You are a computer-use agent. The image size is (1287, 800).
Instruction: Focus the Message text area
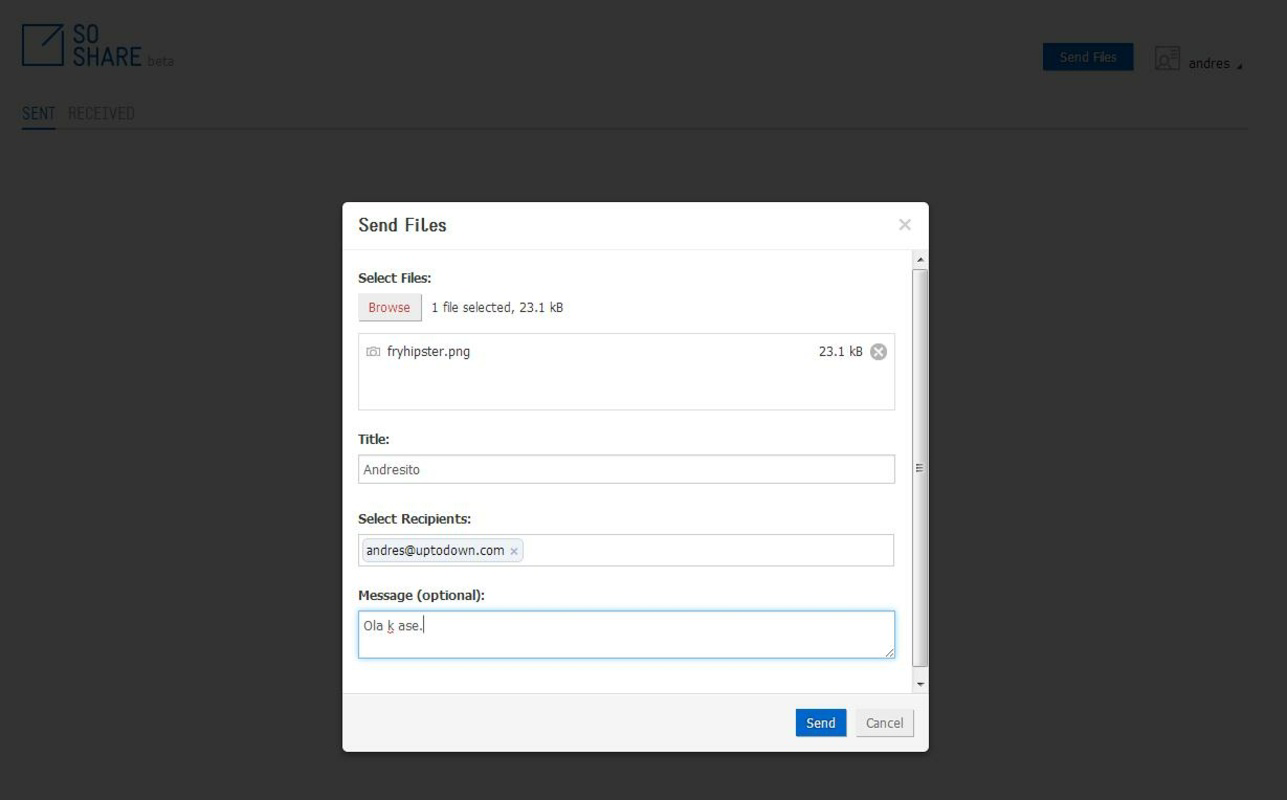tap(626, 634)
